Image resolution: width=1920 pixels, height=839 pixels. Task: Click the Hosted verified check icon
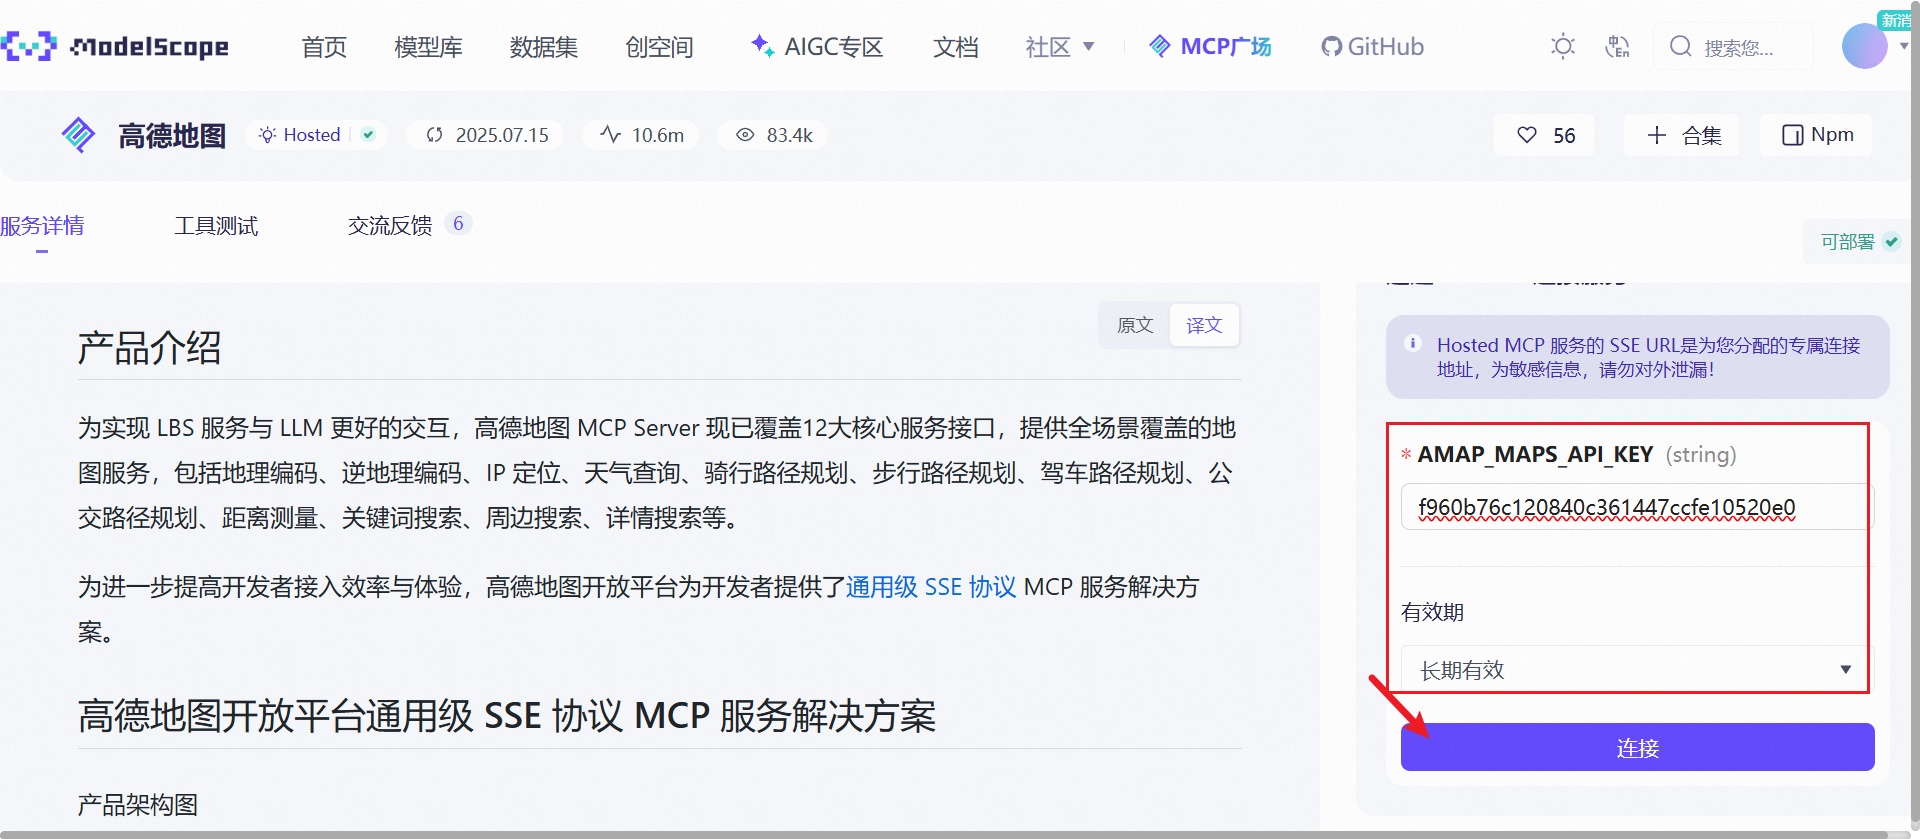[368, 135]
